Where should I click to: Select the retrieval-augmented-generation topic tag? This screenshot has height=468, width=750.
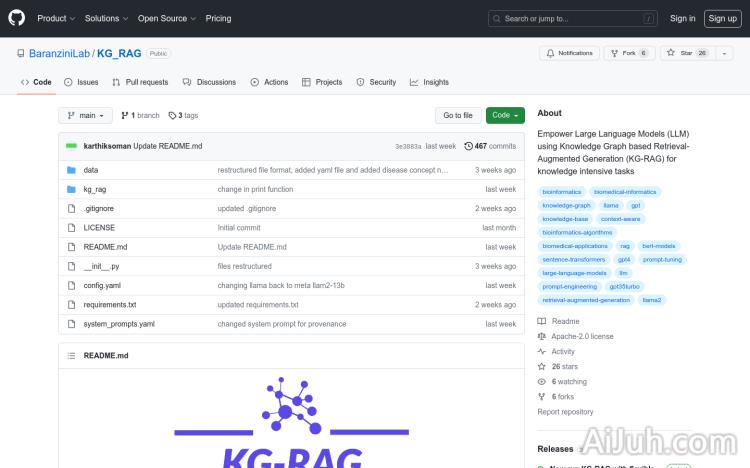point(586,300)
